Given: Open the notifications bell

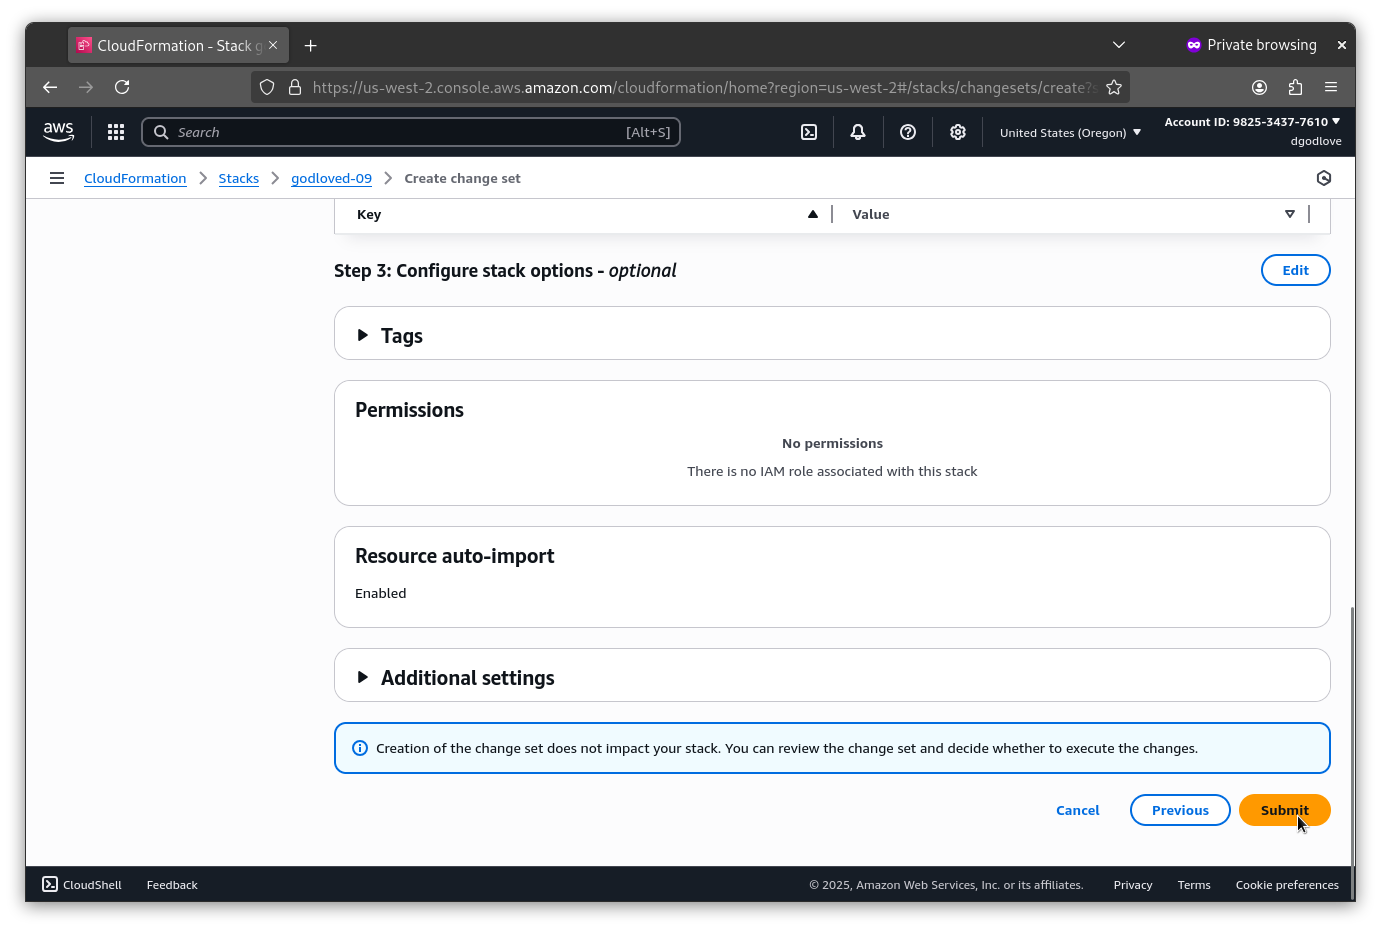Looking at the screenshot, I should [858, 132].
